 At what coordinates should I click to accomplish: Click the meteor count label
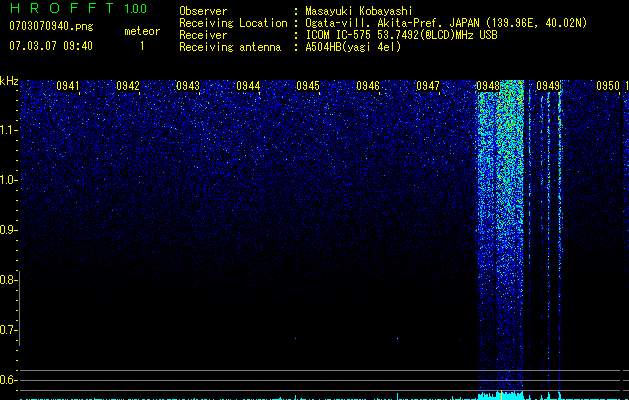point(142,31)
